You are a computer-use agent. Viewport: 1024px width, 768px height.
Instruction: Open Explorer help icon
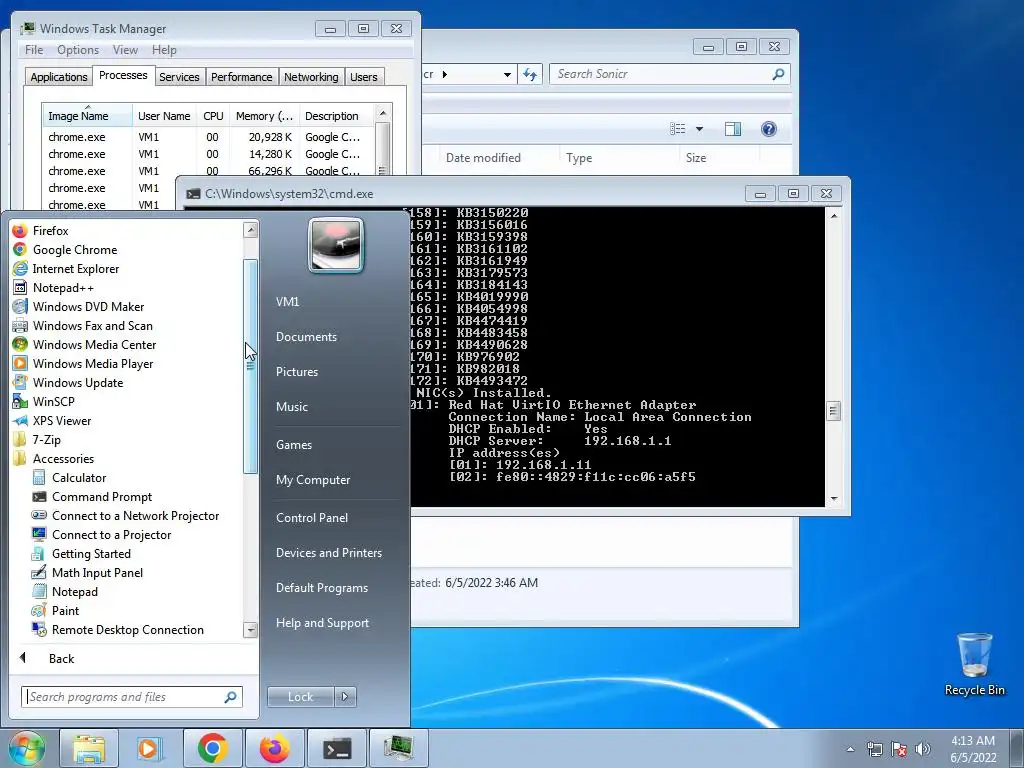(x=769, y=129)
